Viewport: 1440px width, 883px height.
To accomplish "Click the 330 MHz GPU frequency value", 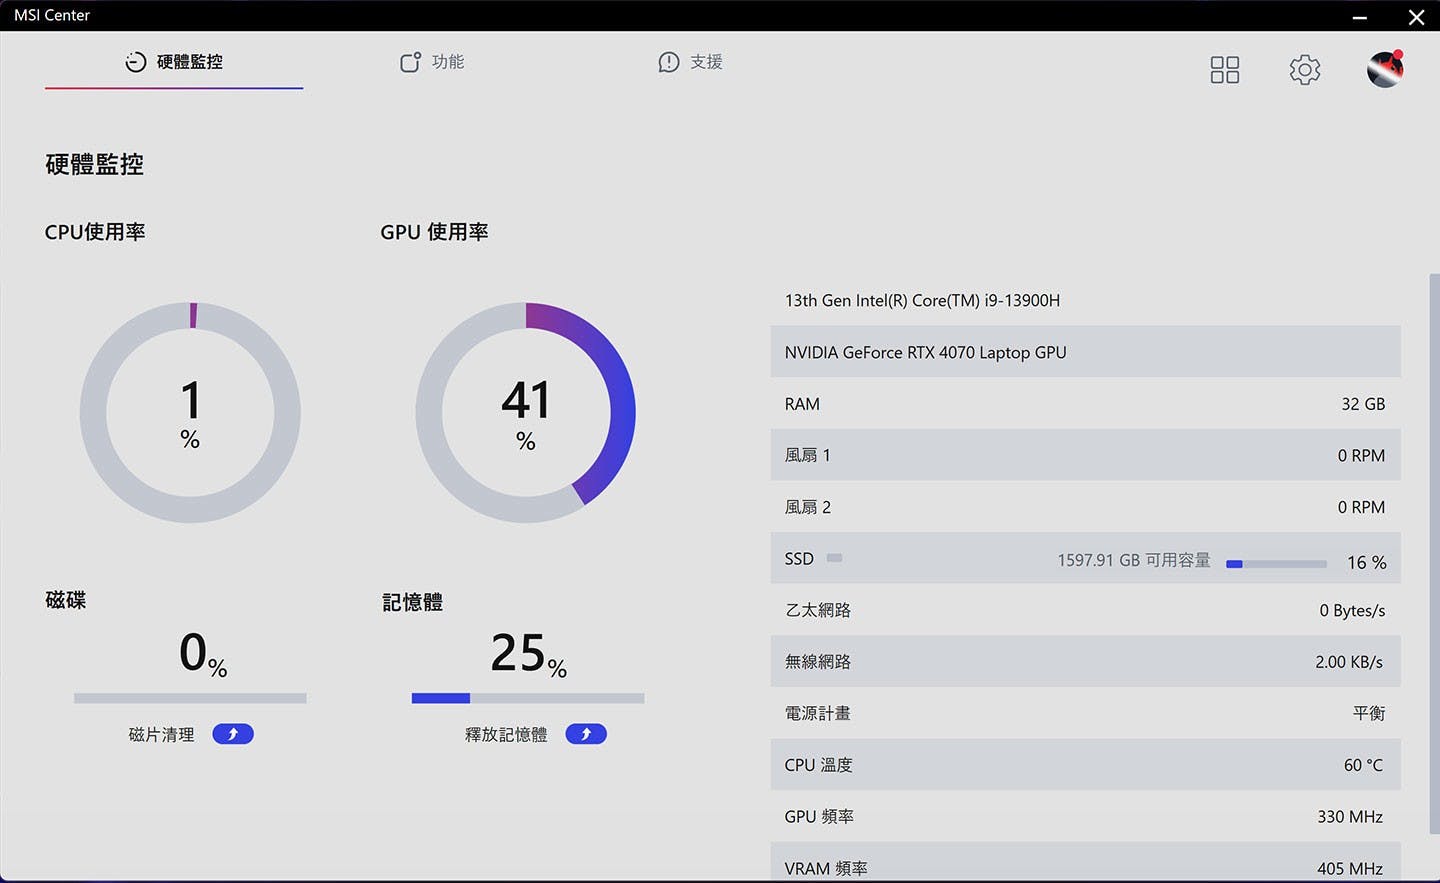I will [1350, 817].
